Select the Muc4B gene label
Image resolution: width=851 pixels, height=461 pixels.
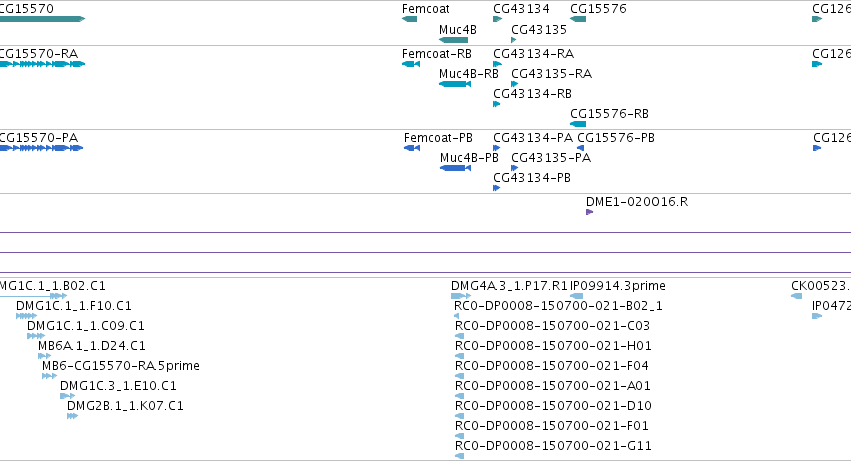tap(458, 30)
